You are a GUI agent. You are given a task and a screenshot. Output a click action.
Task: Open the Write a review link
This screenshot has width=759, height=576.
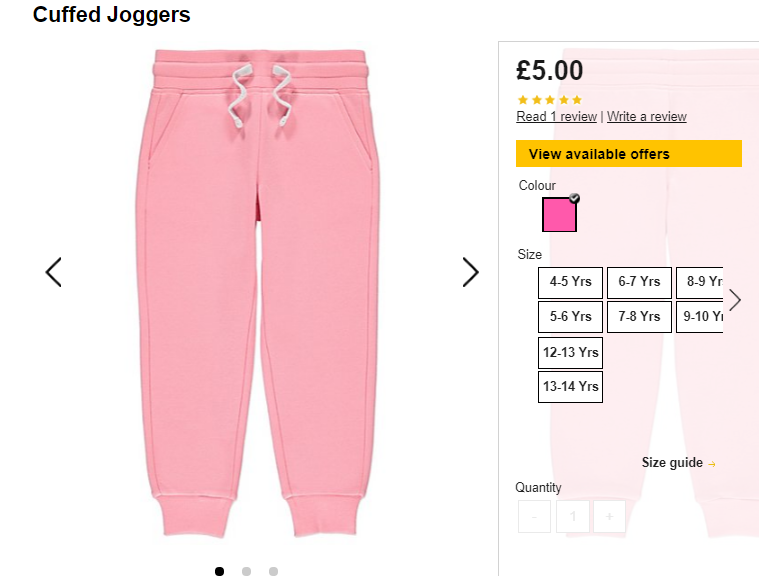tap(647, 117)
